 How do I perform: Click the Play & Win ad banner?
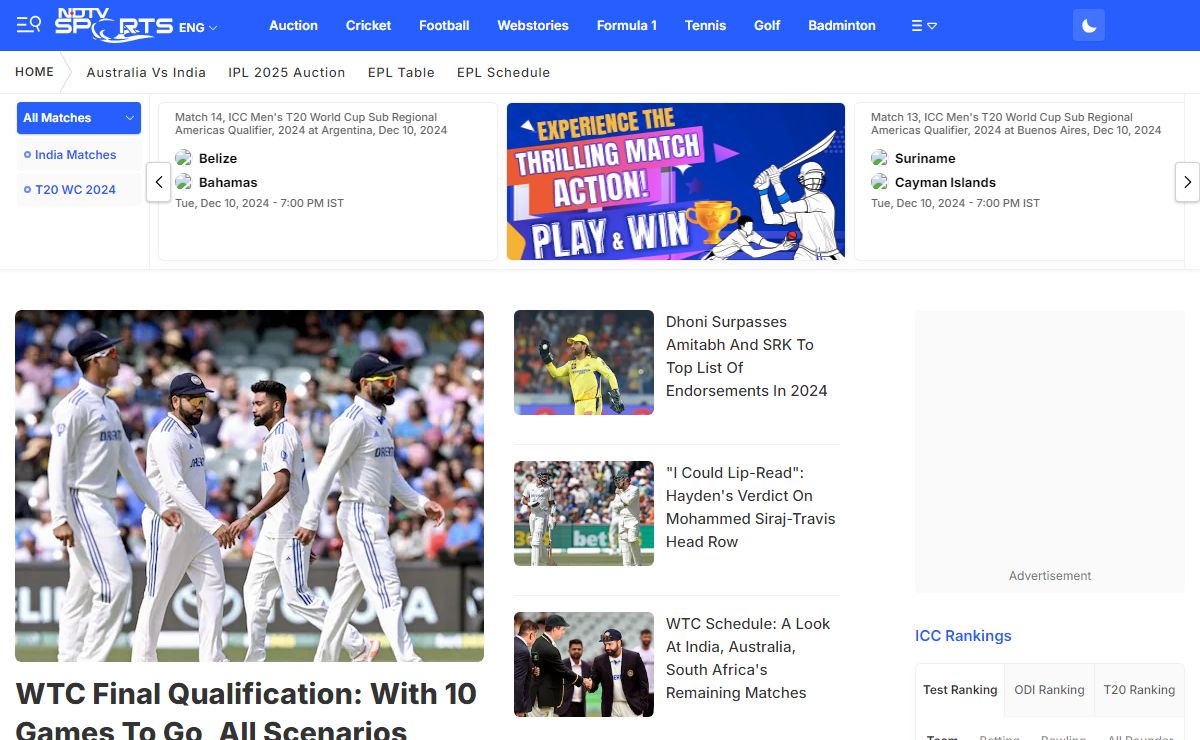[675, 181]
